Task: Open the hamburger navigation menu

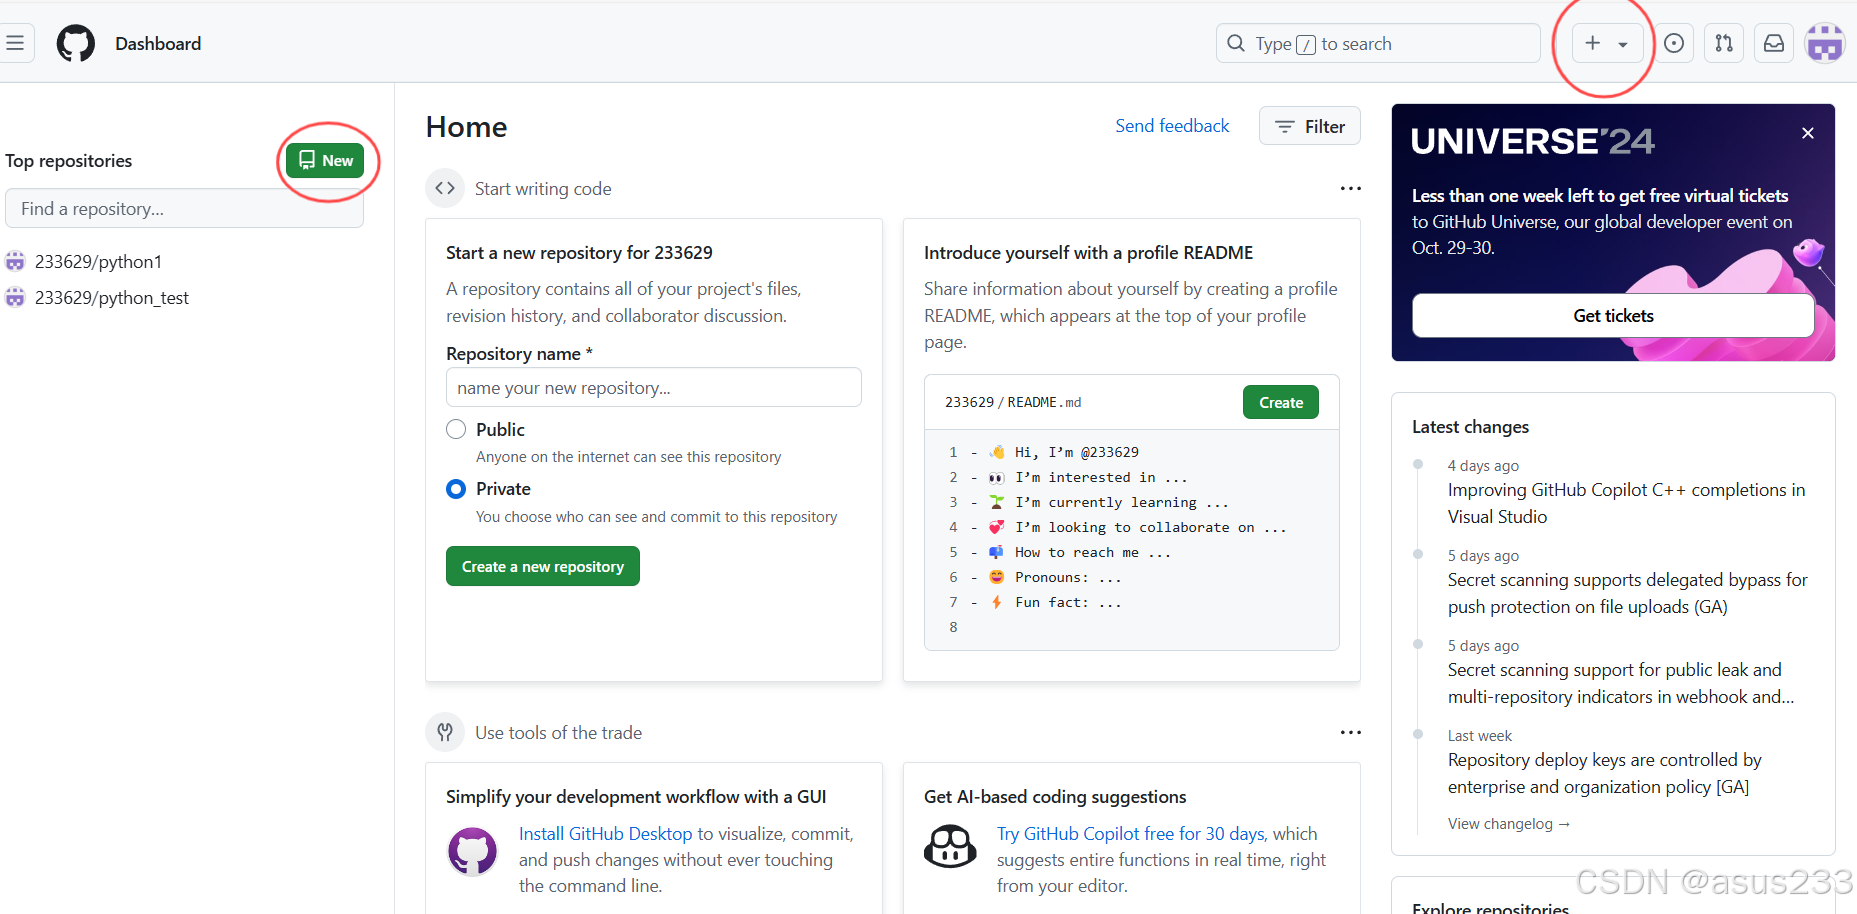Action: 16,43
